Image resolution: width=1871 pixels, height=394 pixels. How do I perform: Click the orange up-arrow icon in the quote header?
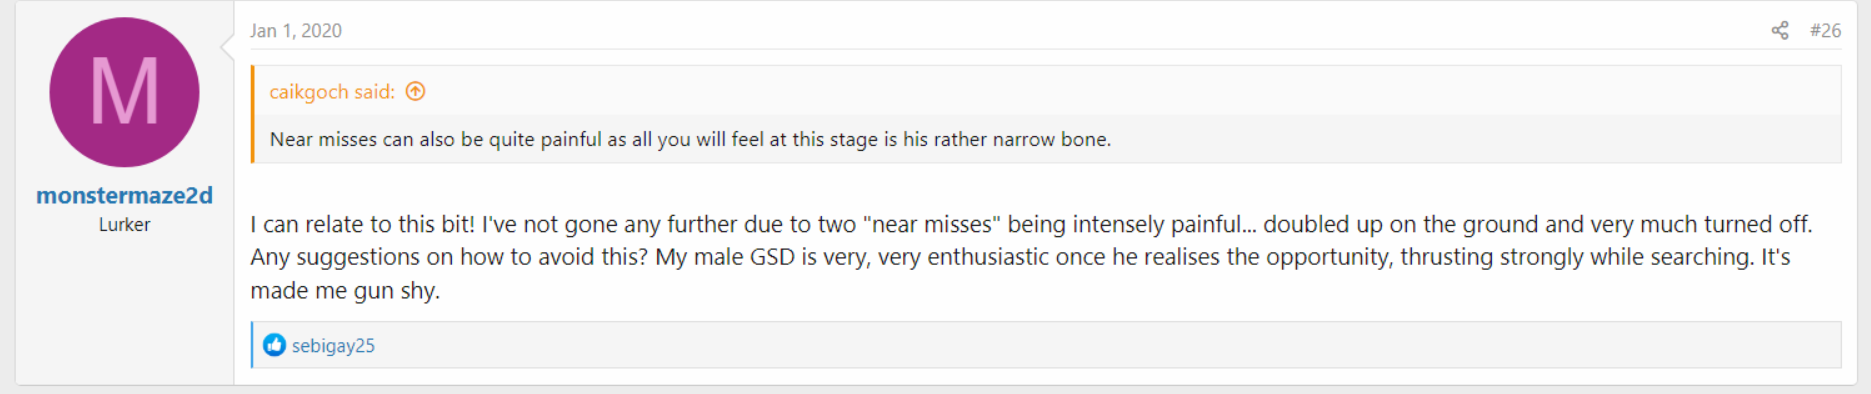(416, 91)
